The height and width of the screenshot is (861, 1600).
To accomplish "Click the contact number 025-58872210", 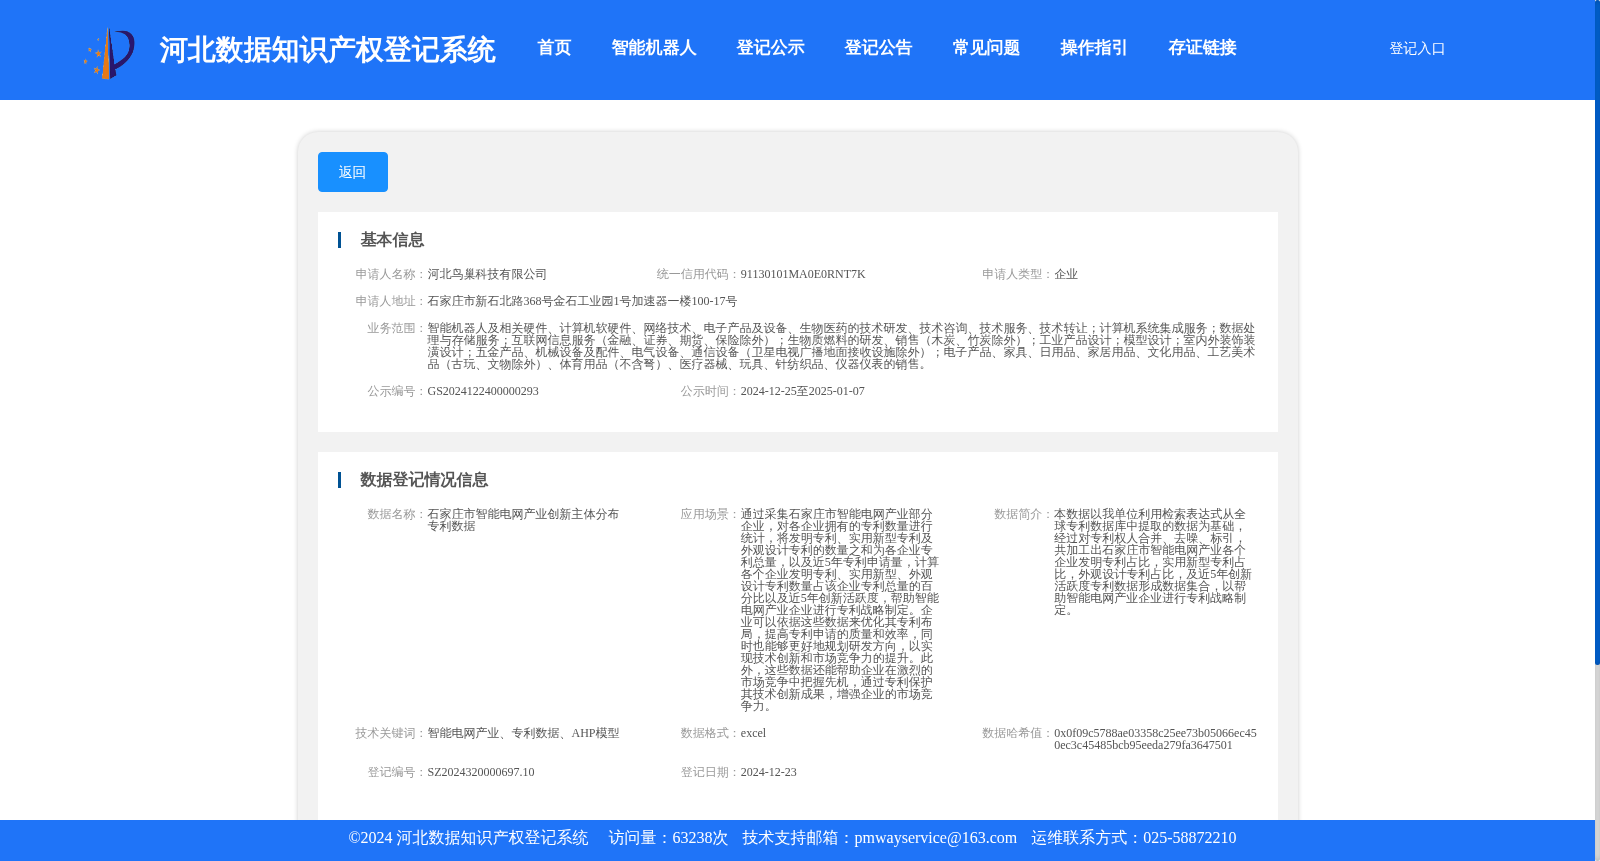I will pyautogui.click(x=1189, y=838).
